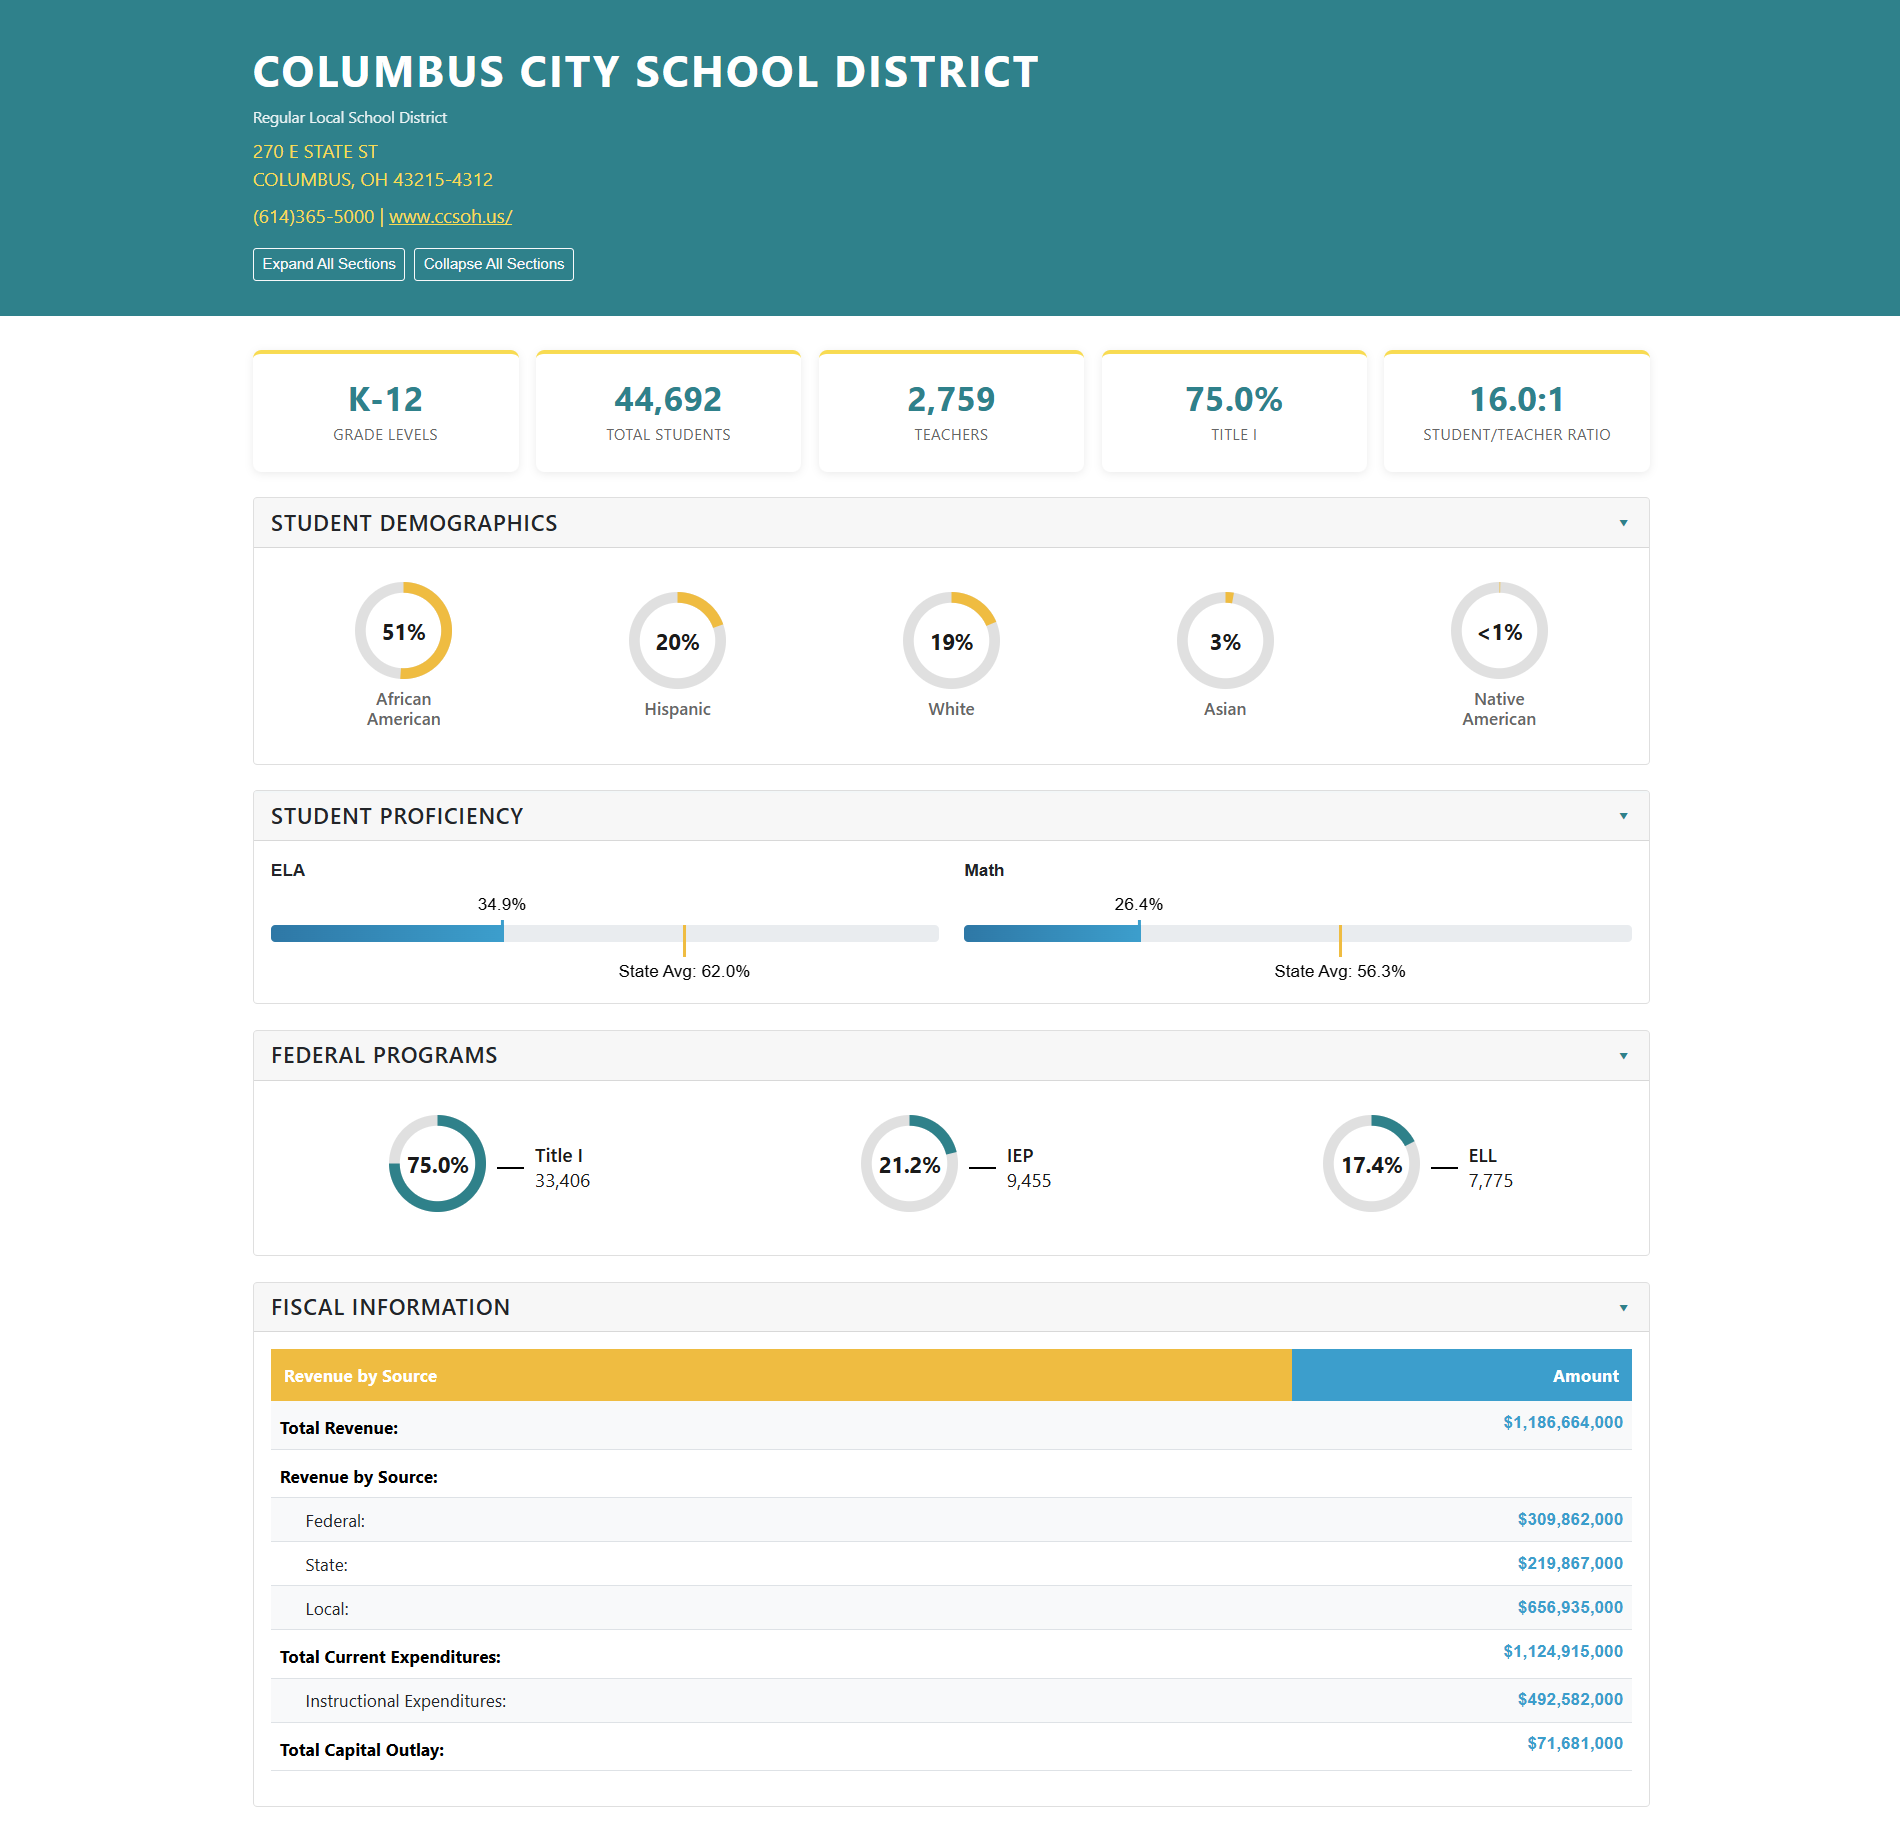
Task: Click the Local revenue amount $656,935,000
Action: (1570, 1607)
